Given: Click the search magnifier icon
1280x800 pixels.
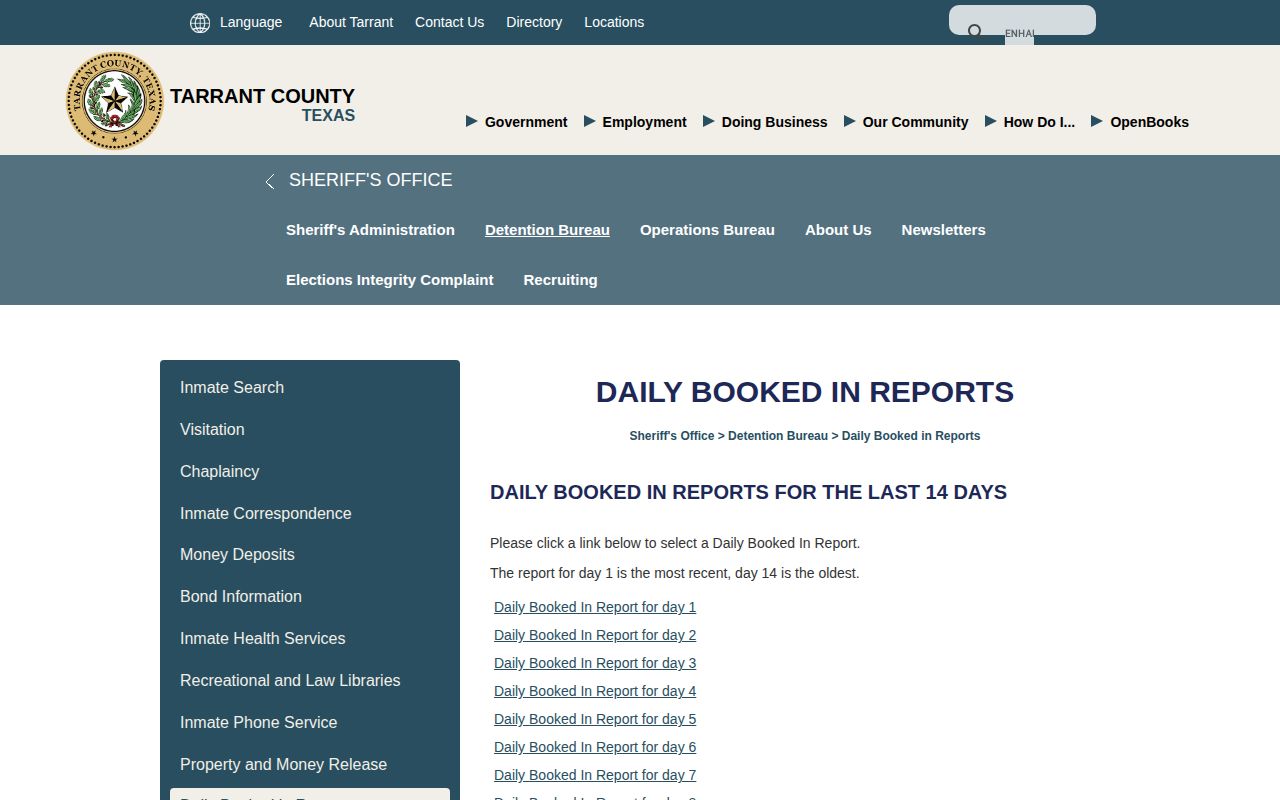Looking at the screenshot, I should point(975,31).
